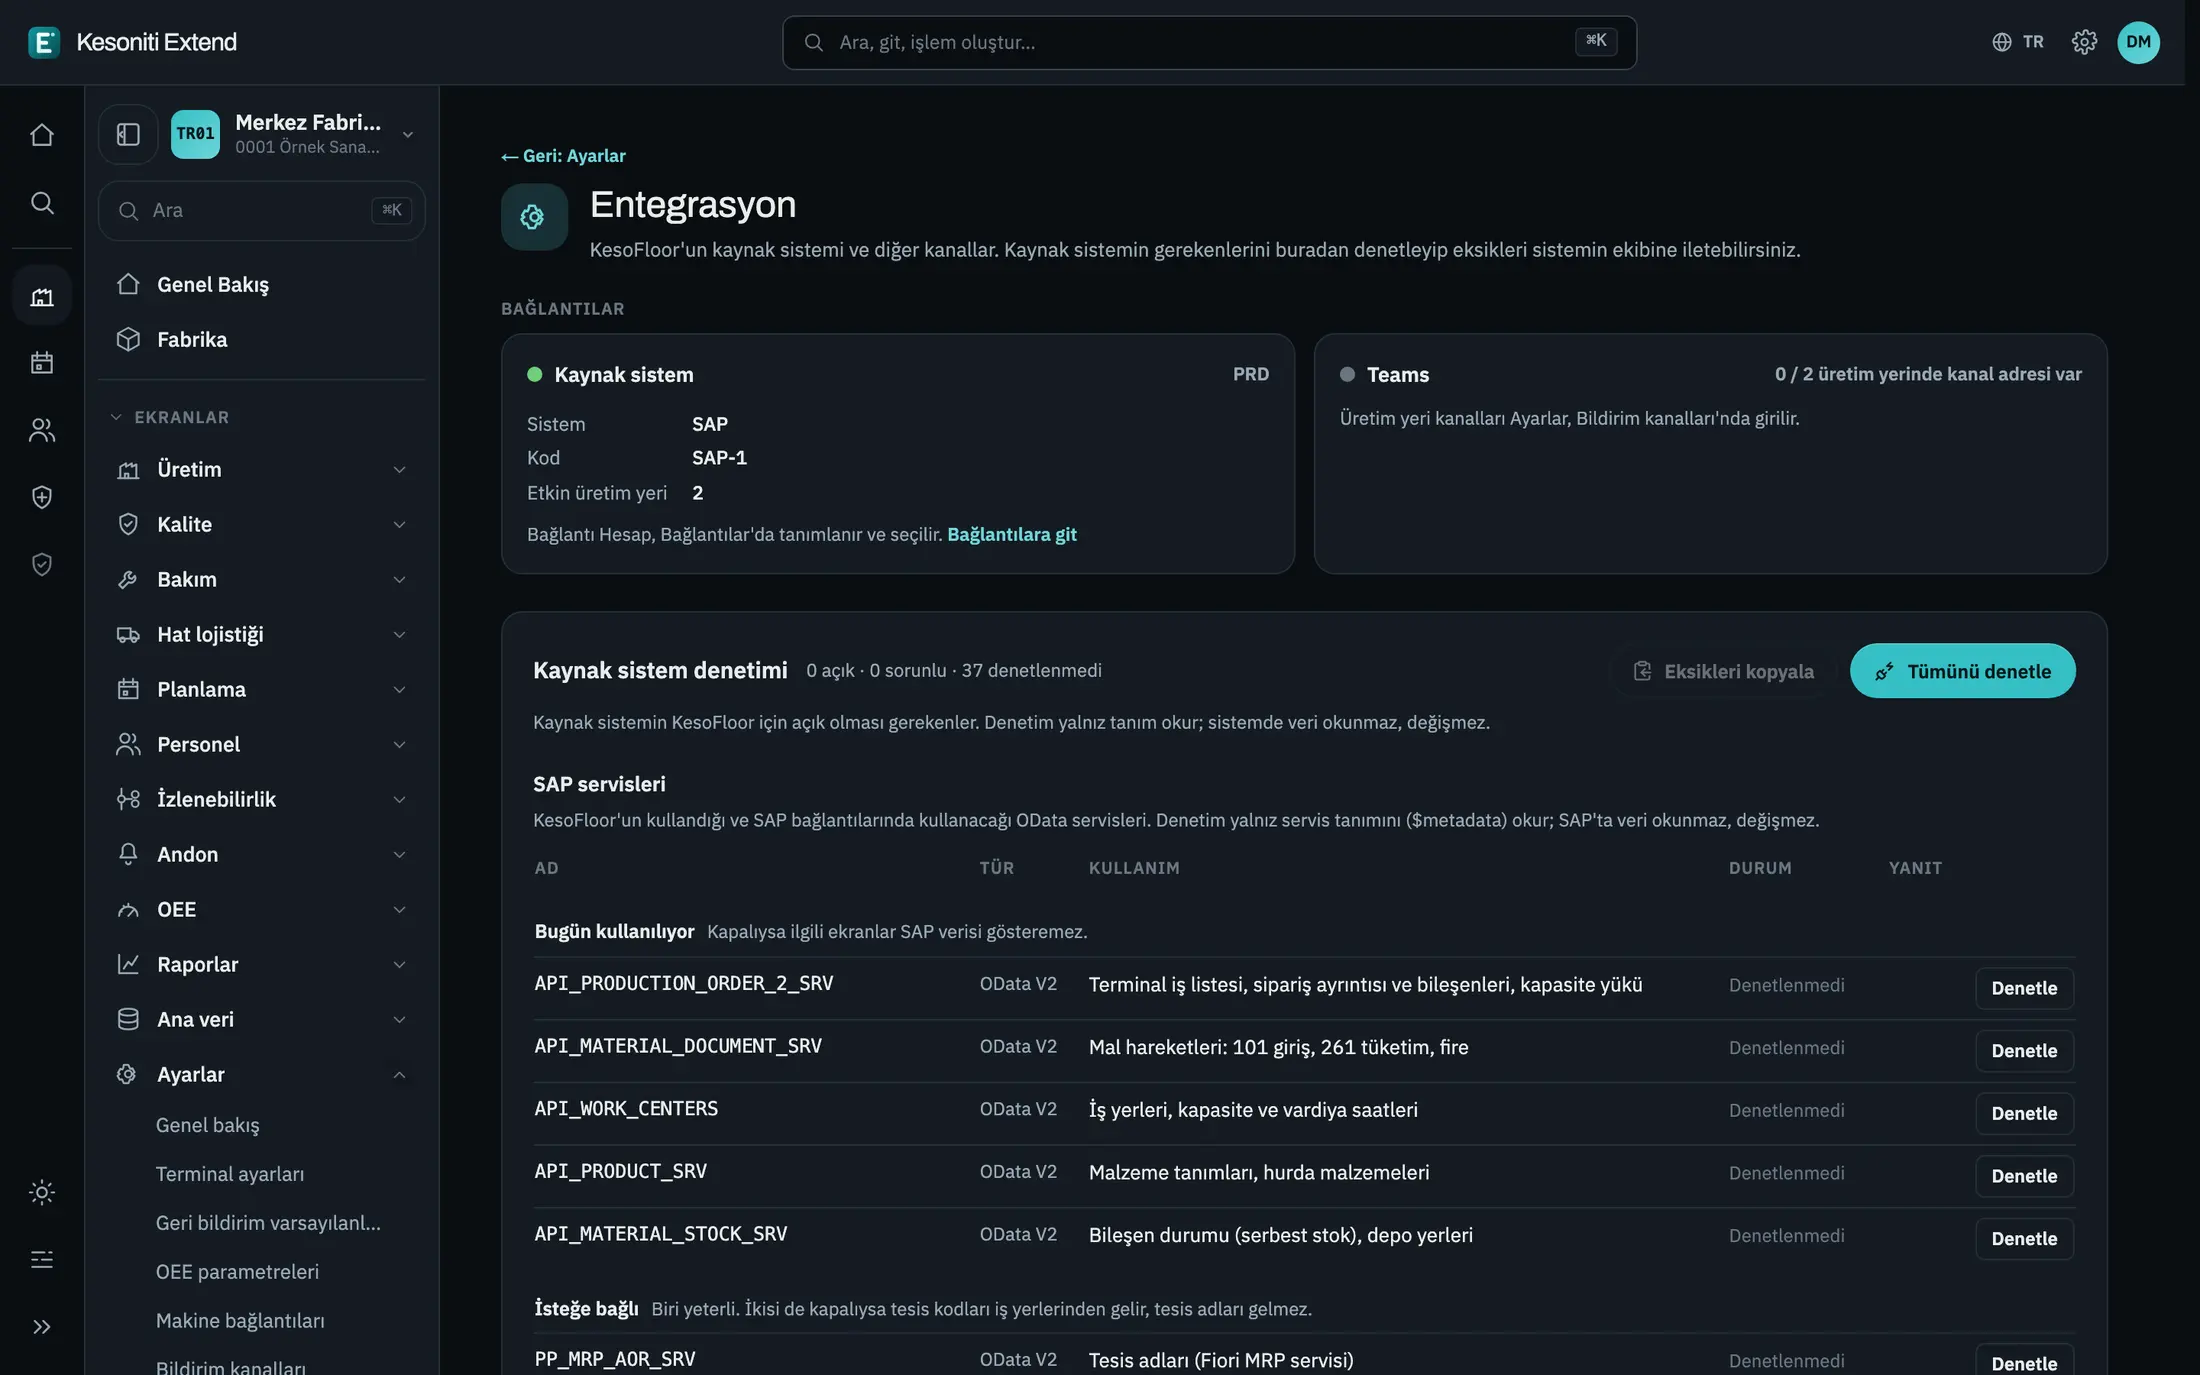Open OEE parametreleri submenu item
This screenshot has height=1375, width=2200.
[237, 1272]
